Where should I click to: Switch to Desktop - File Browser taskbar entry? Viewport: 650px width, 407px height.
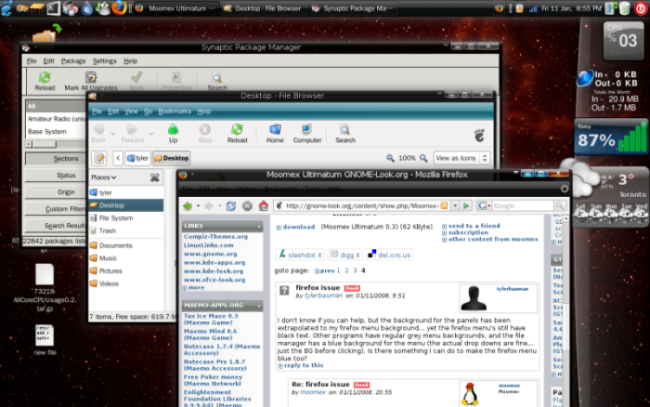262,8
